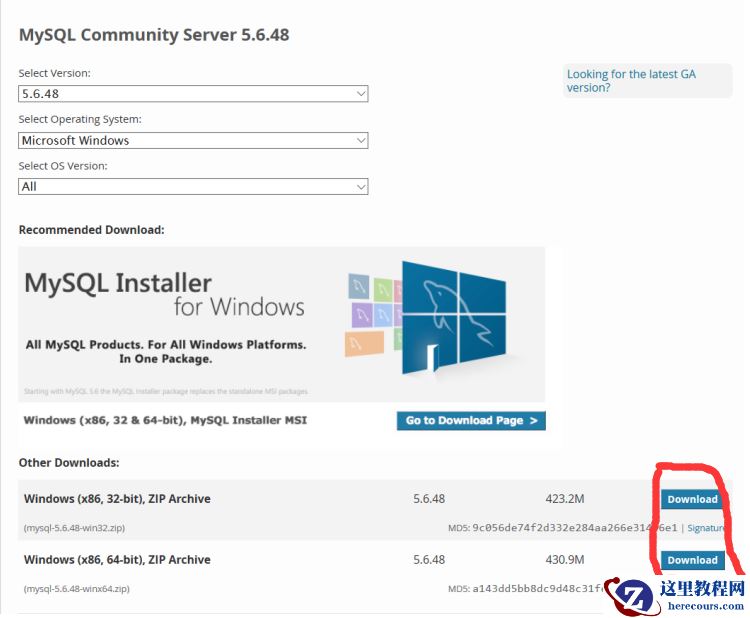Click the Go to Download Page button
This screenshot has width=750, height=618.
[471, 420]
